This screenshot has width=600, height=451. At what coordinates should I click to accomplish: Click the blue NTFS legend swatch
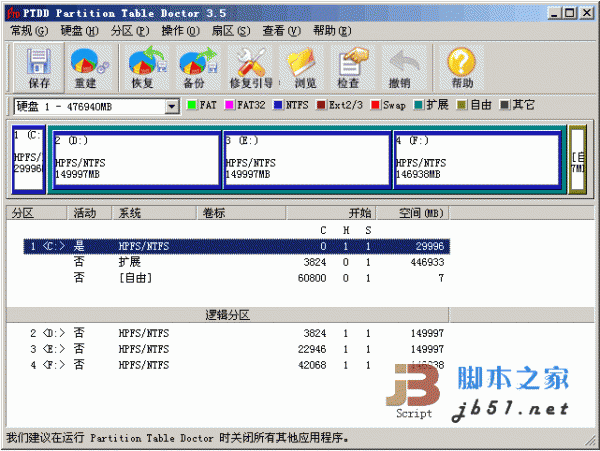(x=278, y=105)
